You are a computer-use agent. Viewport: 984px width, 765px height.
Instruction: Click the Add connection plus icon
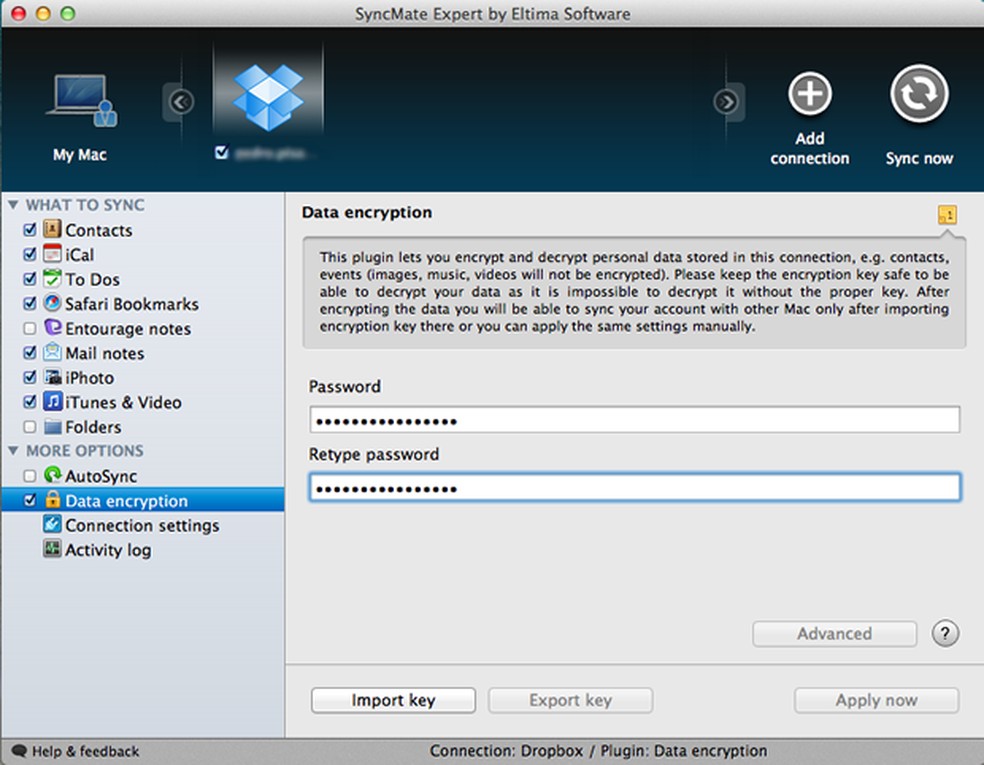tap(810, 94)
